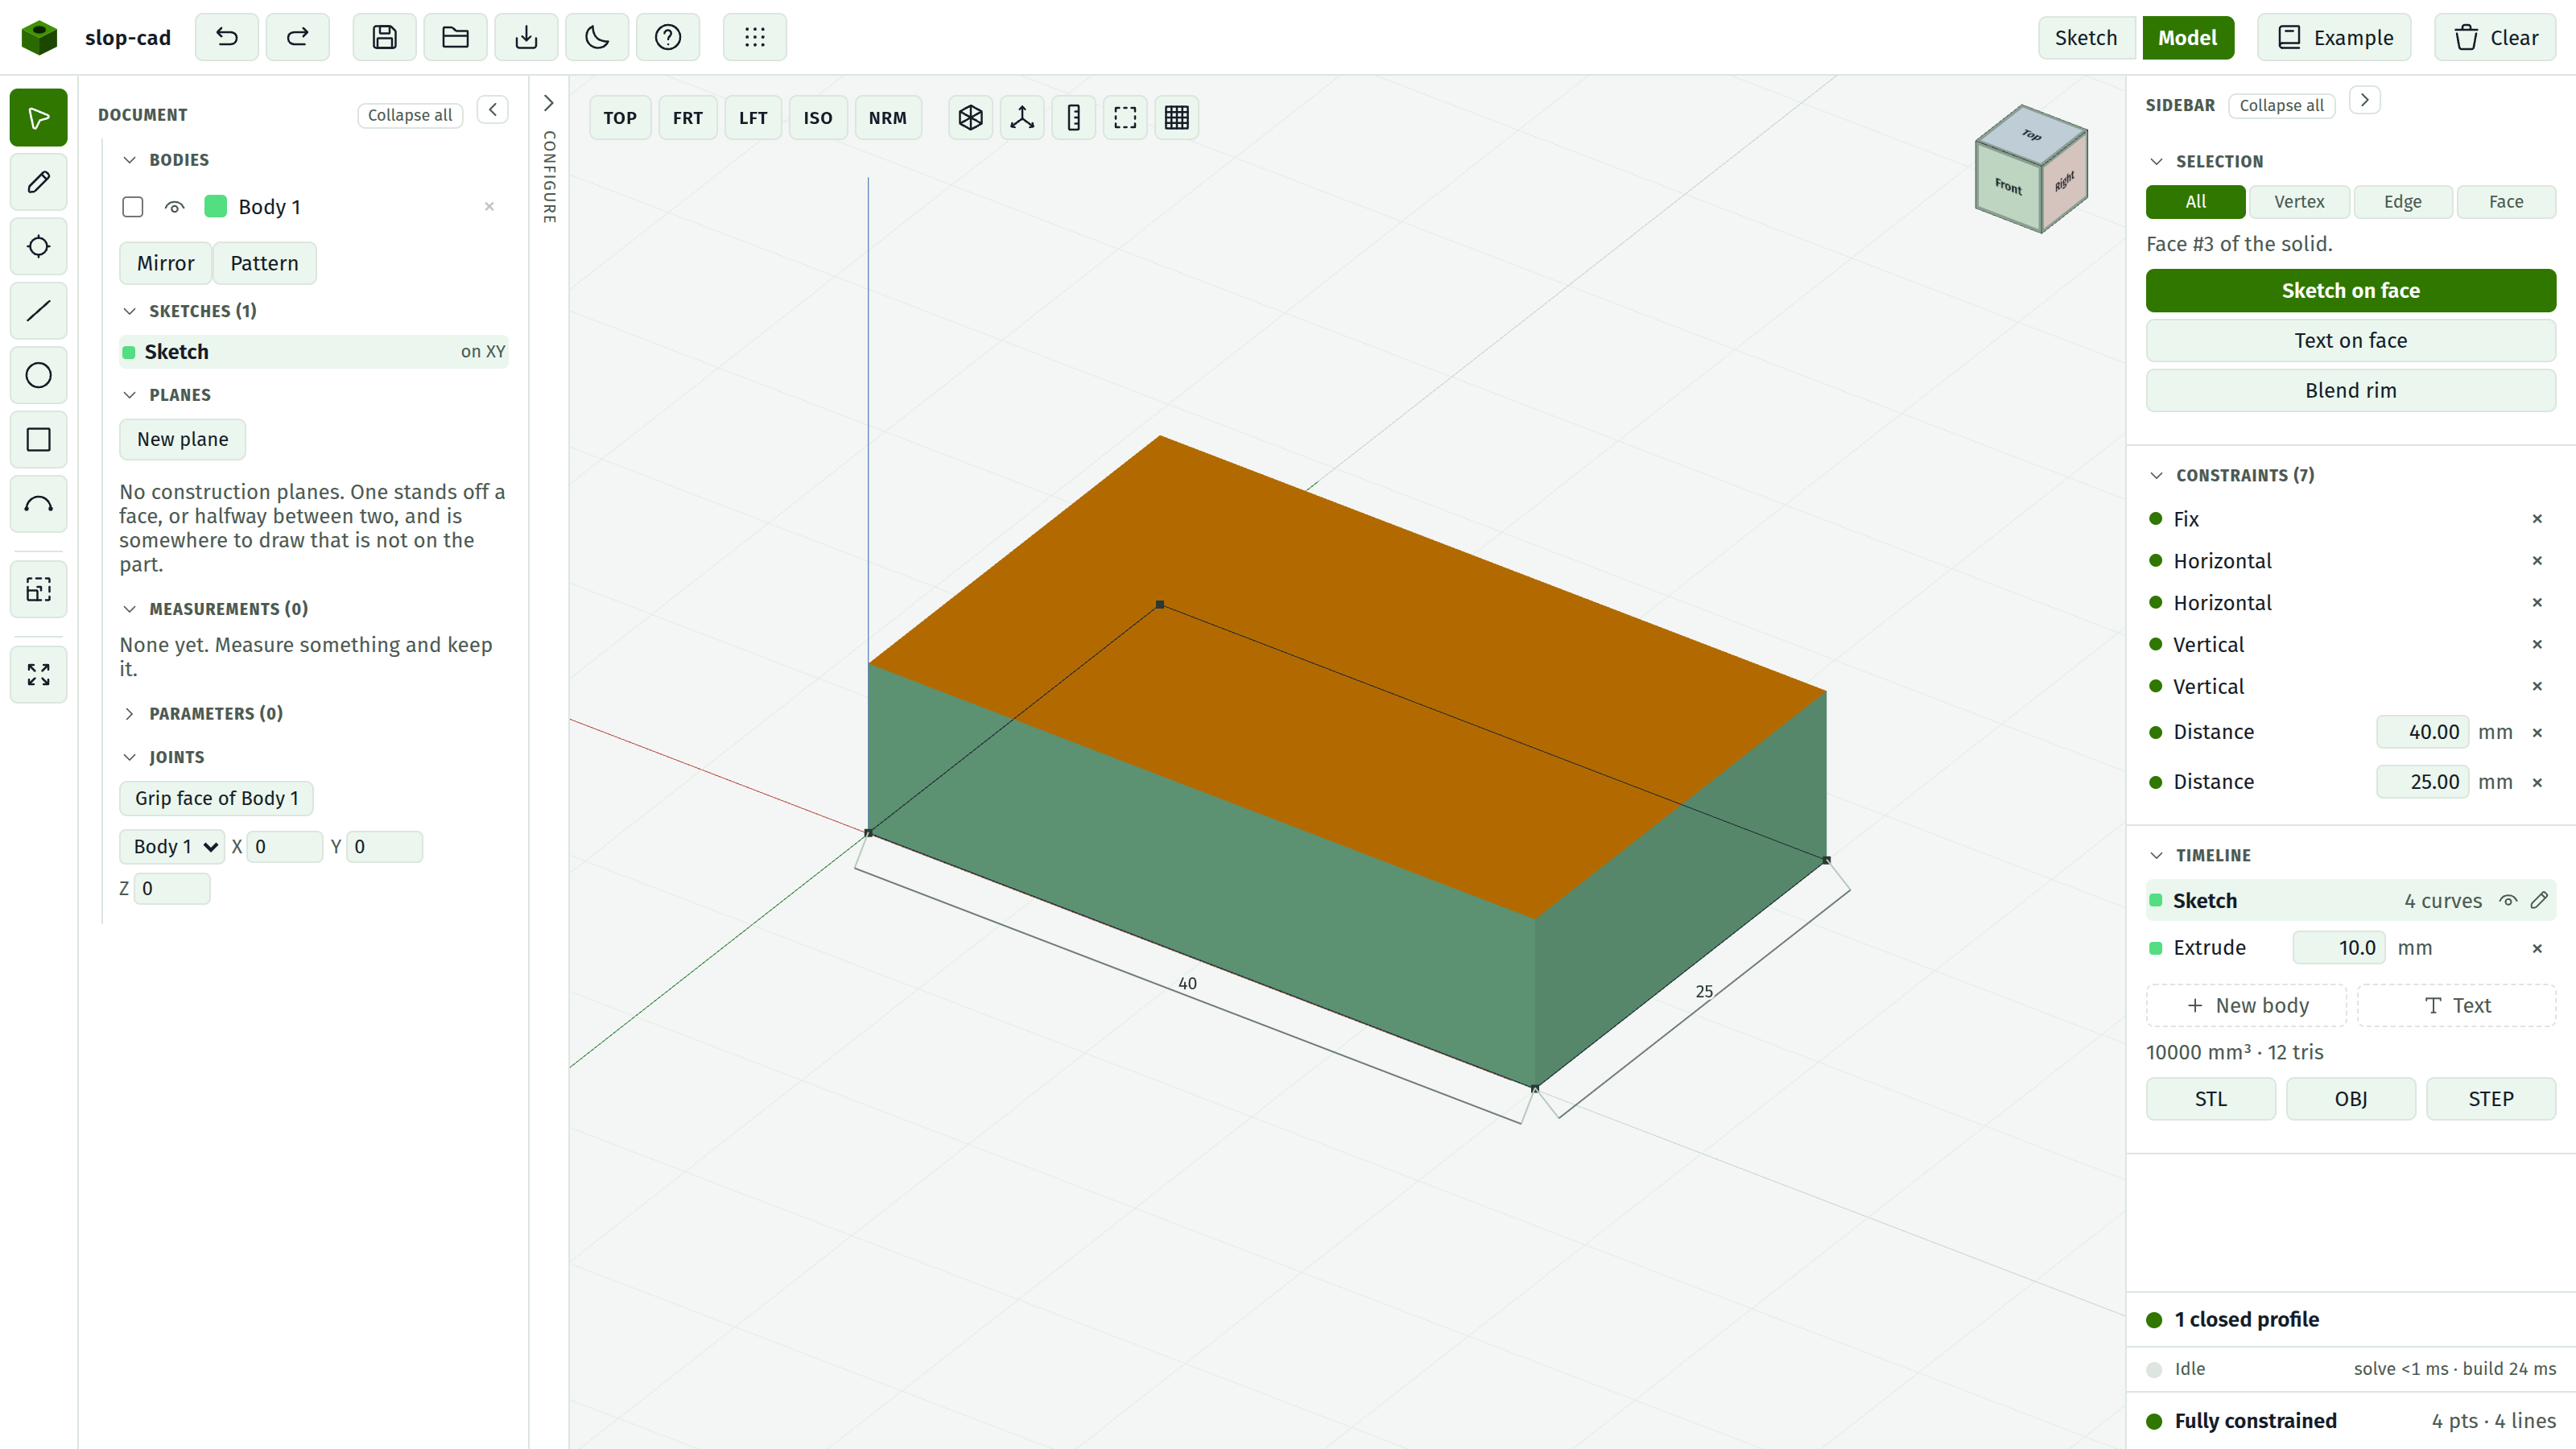Click the dashed box selection tool in left toolbar

click(39, 590)
